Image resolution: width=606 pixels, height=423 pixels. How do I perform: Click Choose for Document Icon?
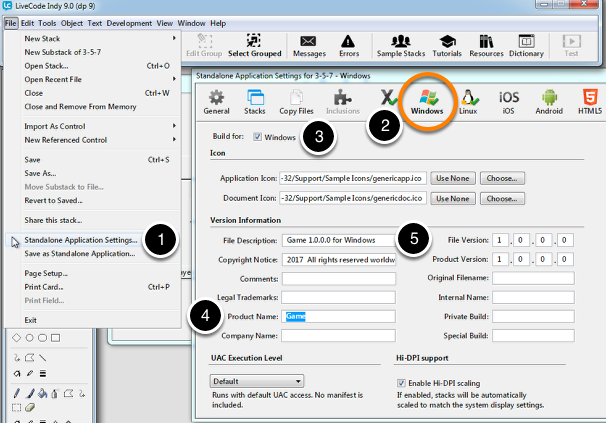502,198
